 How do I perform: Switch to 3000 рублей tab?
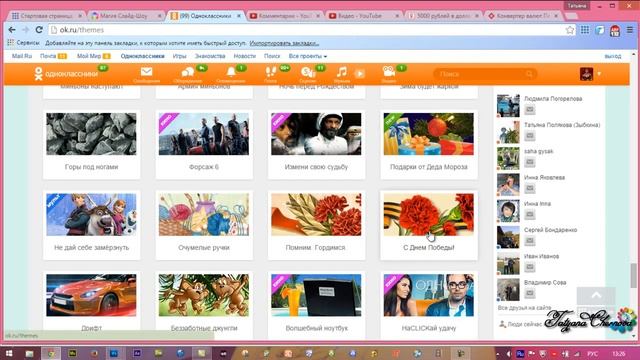[x=444, y=16]
